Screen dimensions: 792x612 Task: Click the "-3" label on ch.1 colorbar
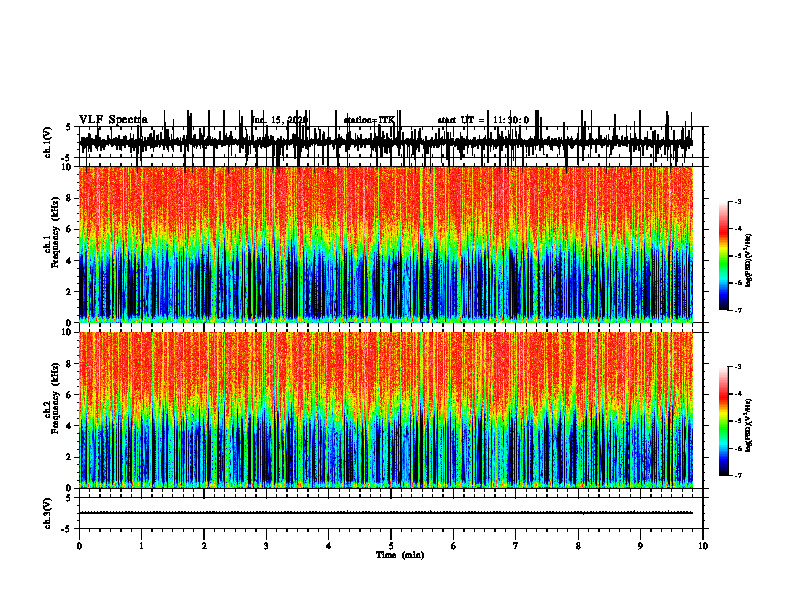pyautogui.click(x=737, y=202)
